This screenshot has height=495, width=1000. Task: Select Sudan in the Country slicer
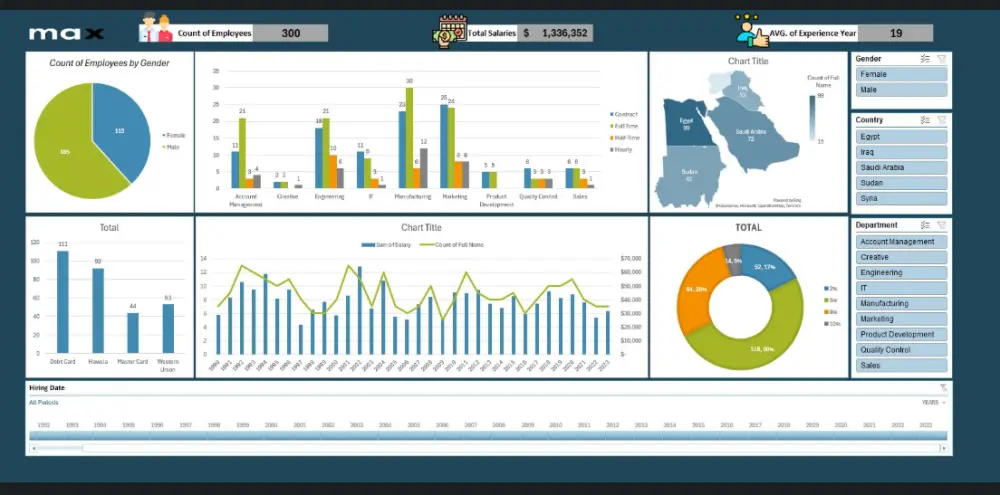point(901,182)
